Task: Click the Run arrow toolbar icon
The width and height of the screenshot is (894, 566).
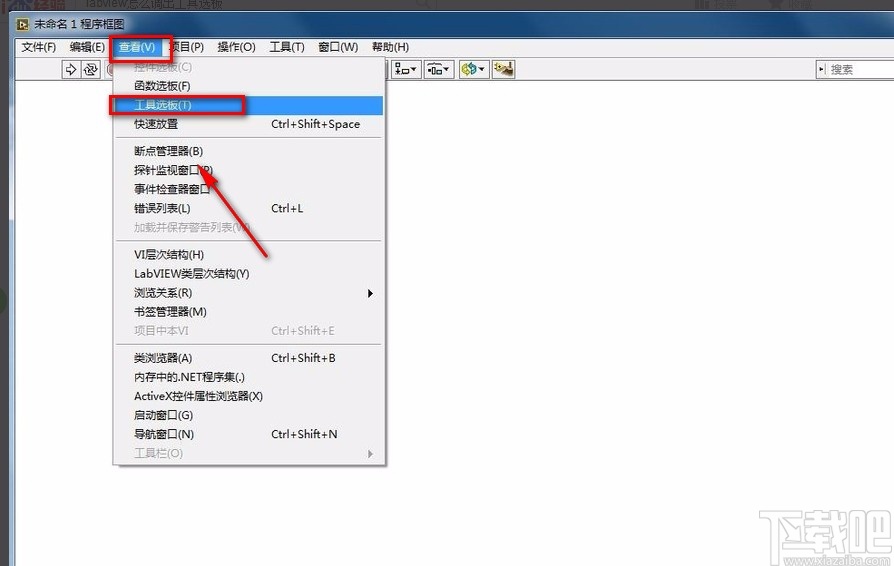Action: 71,70
